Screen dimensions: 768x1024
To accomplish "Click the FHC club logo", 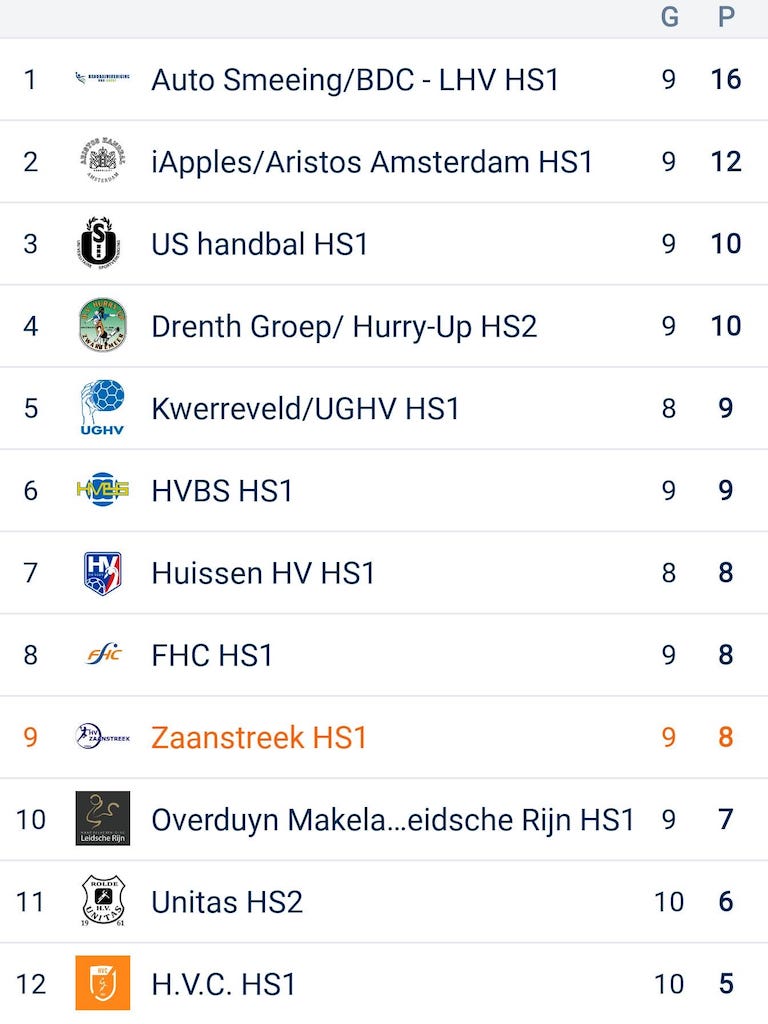I will (102, 655).
